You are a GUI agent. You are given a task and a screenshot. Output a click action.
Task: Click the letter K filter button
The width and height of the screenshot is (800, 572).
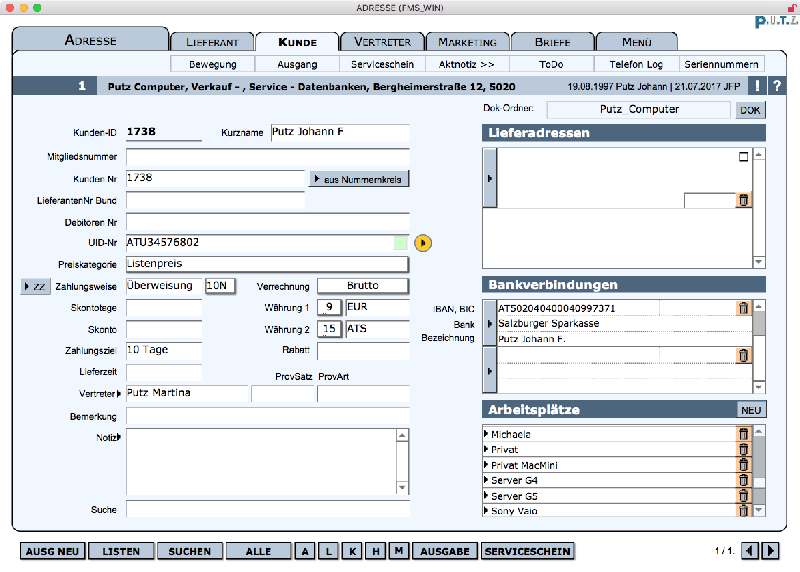[x=352, y=551]
